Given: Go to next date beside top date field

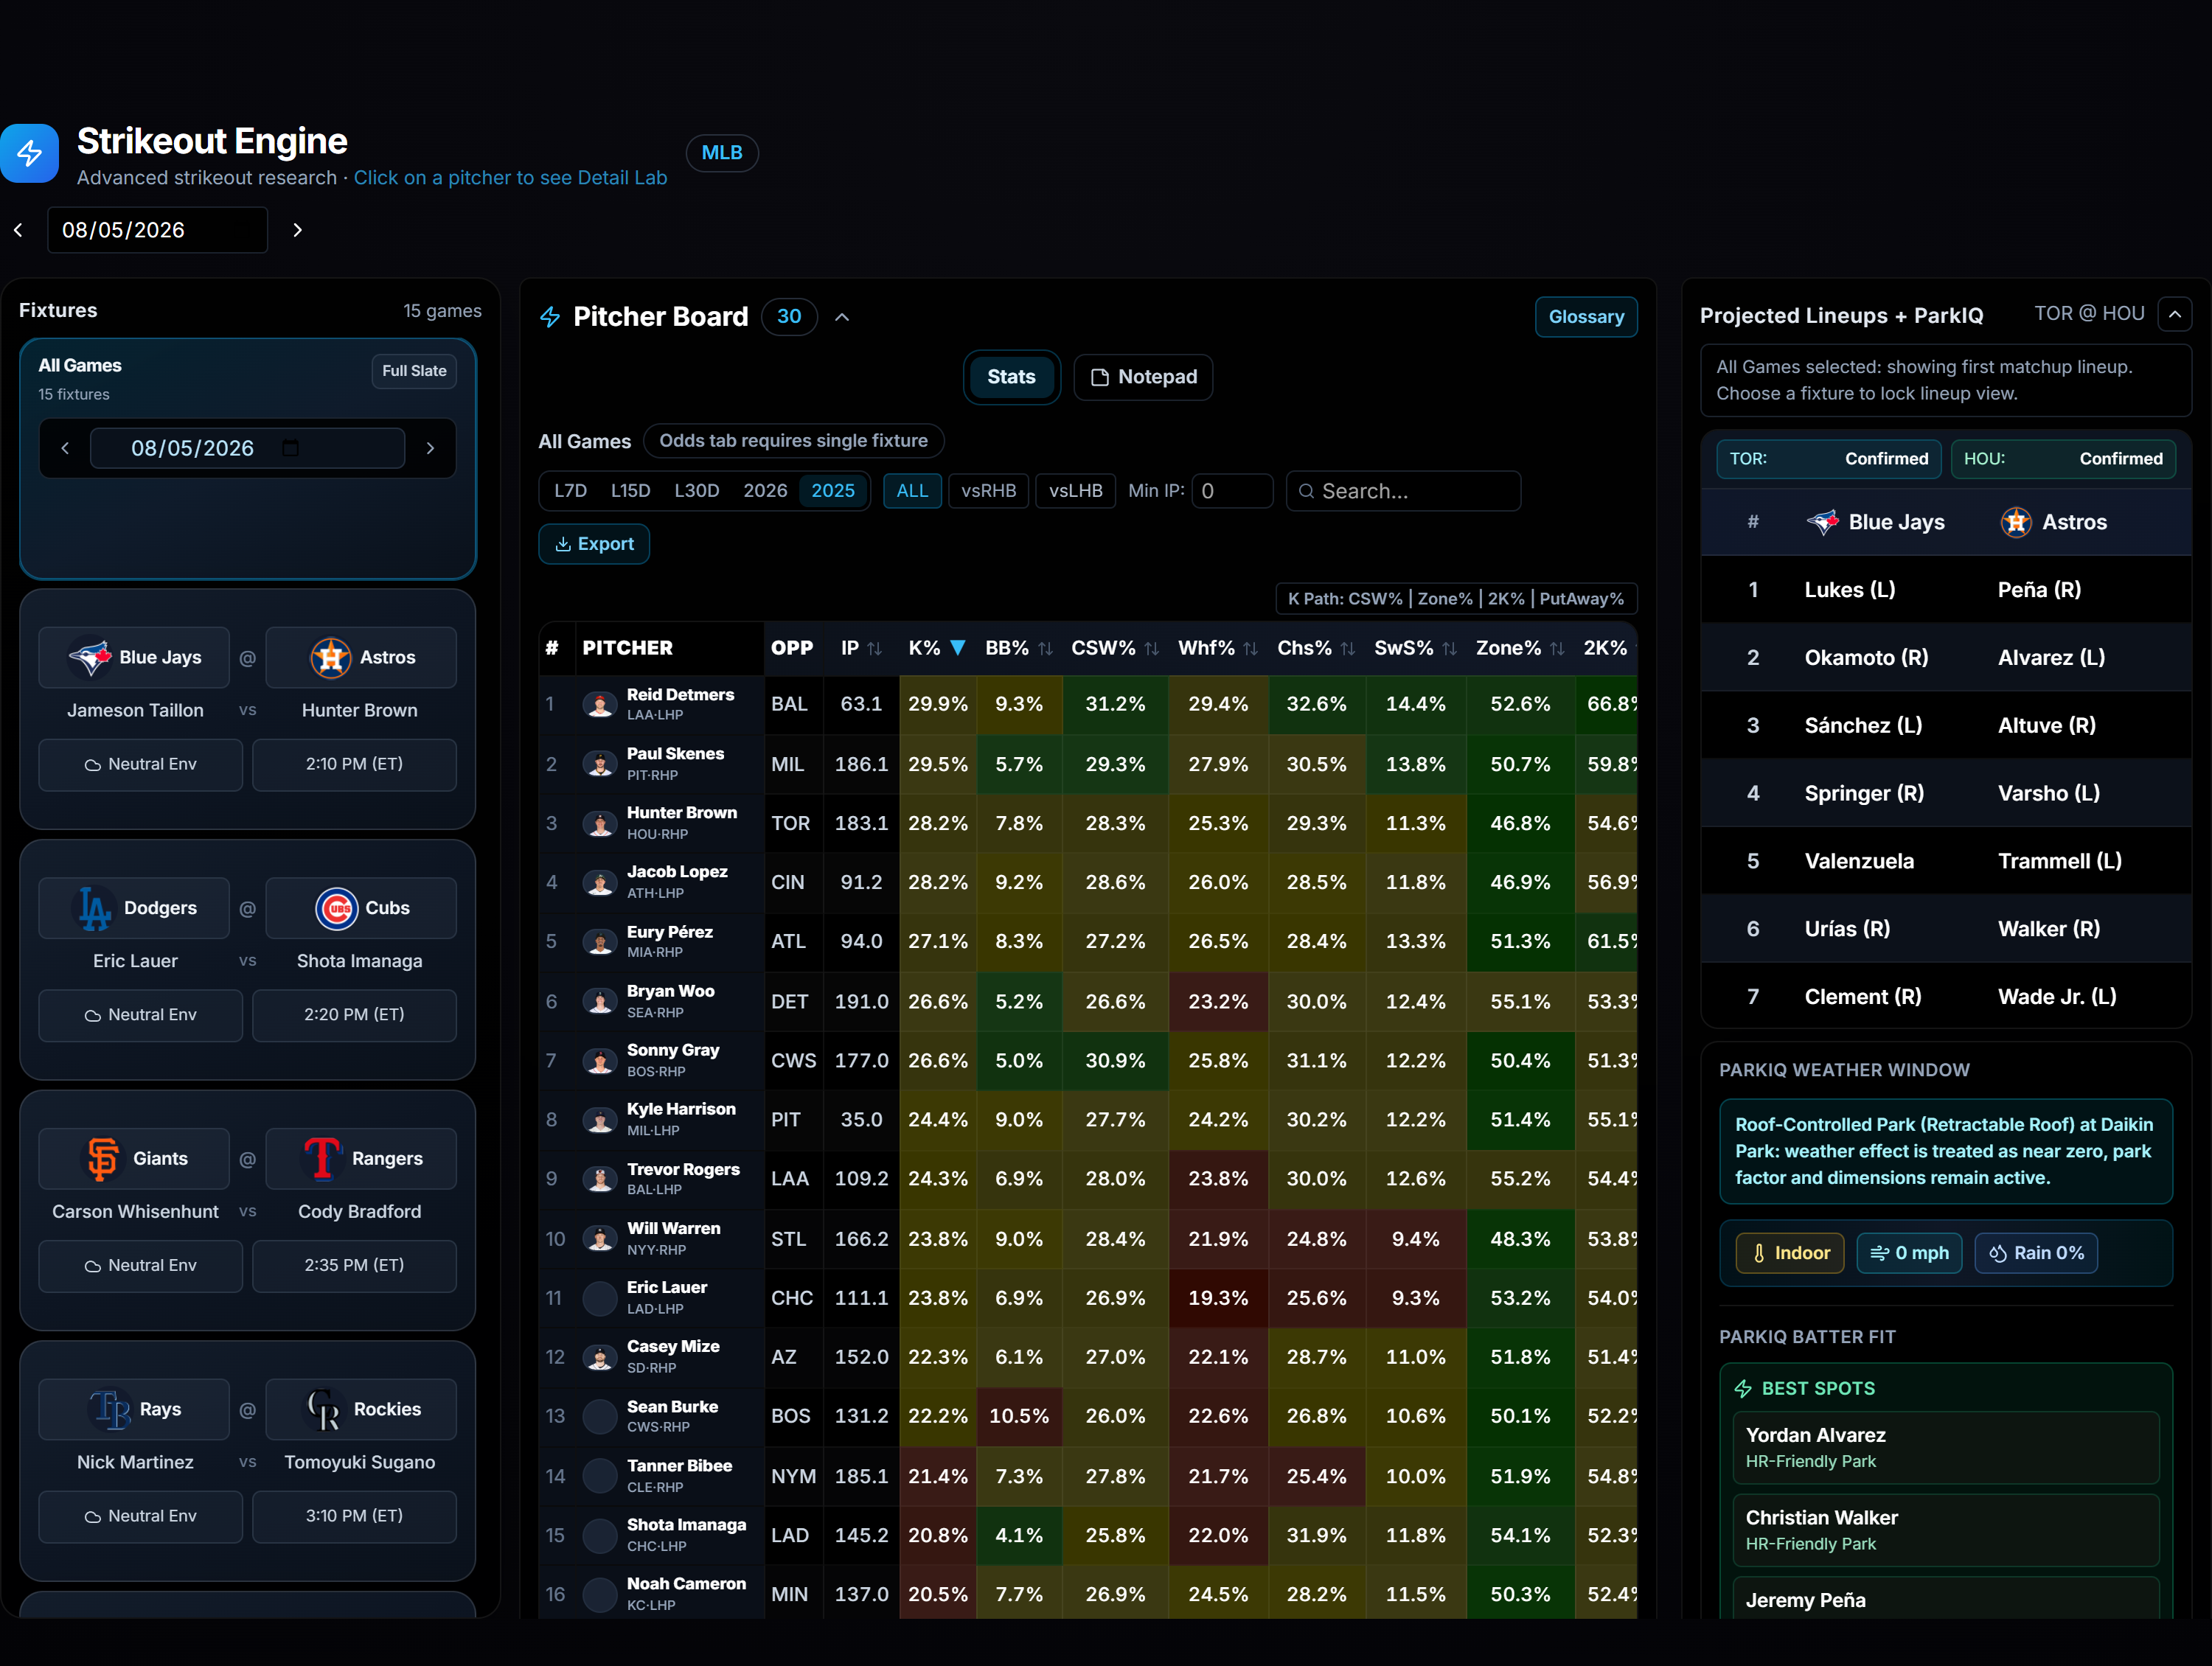Looking at the screenshot, I should point(297,230).
